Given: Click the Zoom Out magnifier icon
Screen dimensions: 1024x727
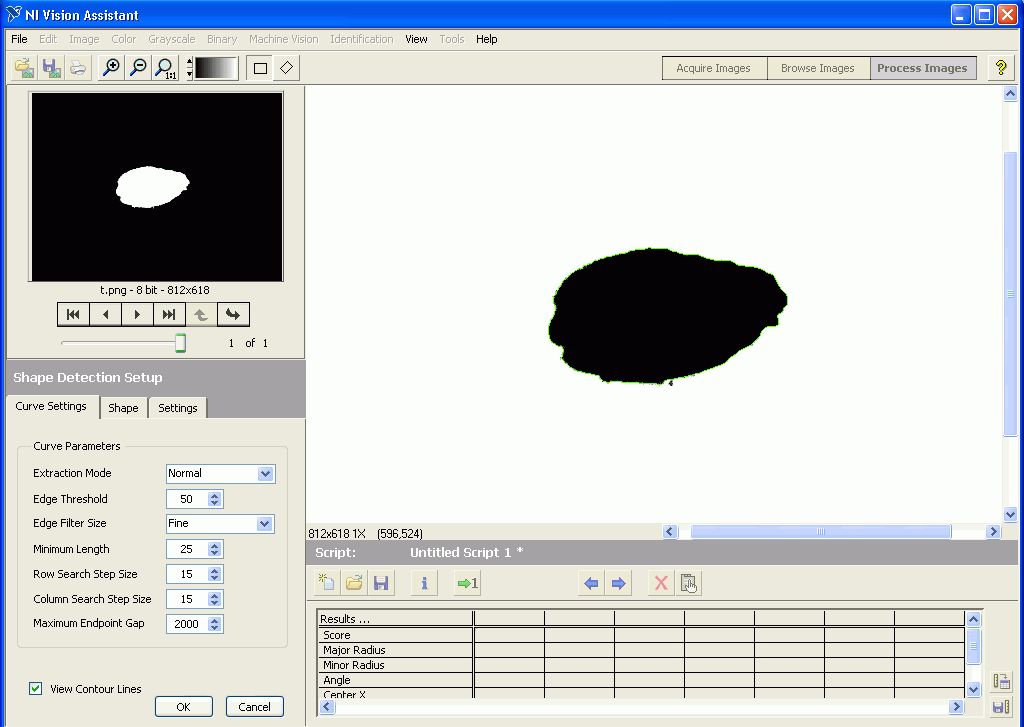Looking at the screenshot, I should (x=138, y=68).
